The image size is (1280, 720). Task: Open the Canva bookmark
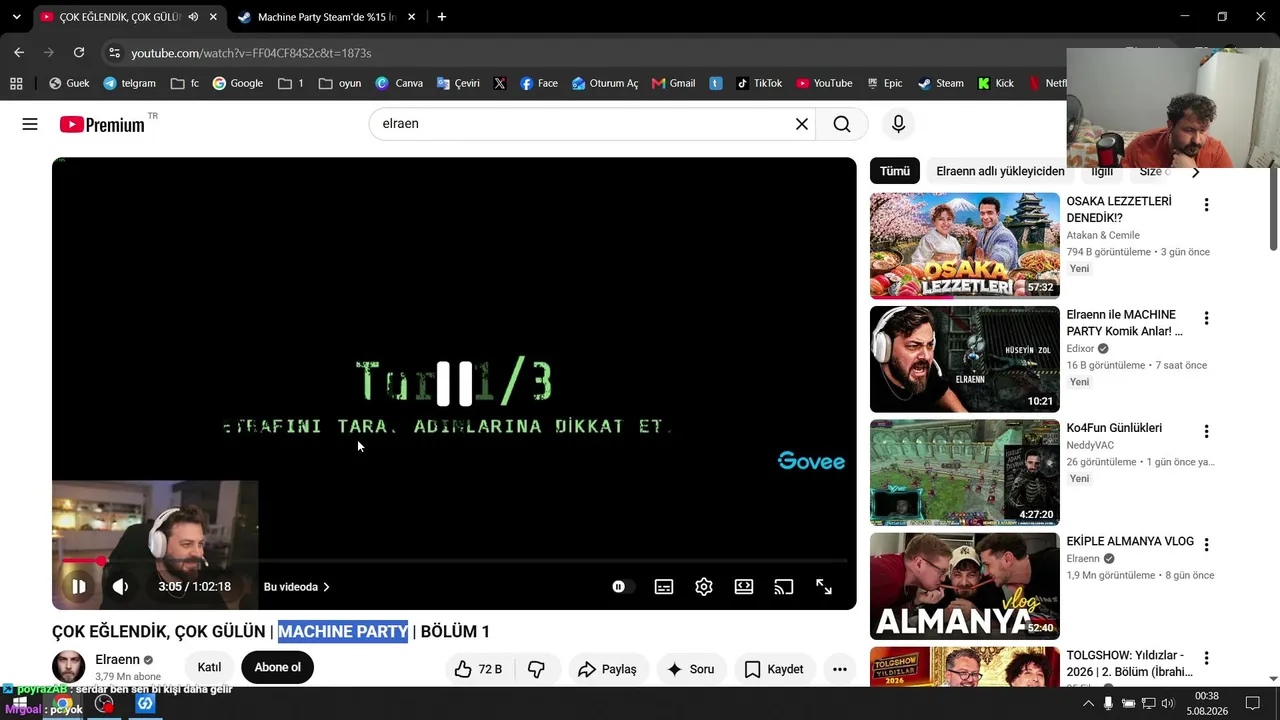pyautogui.click(x=399, y=83)
